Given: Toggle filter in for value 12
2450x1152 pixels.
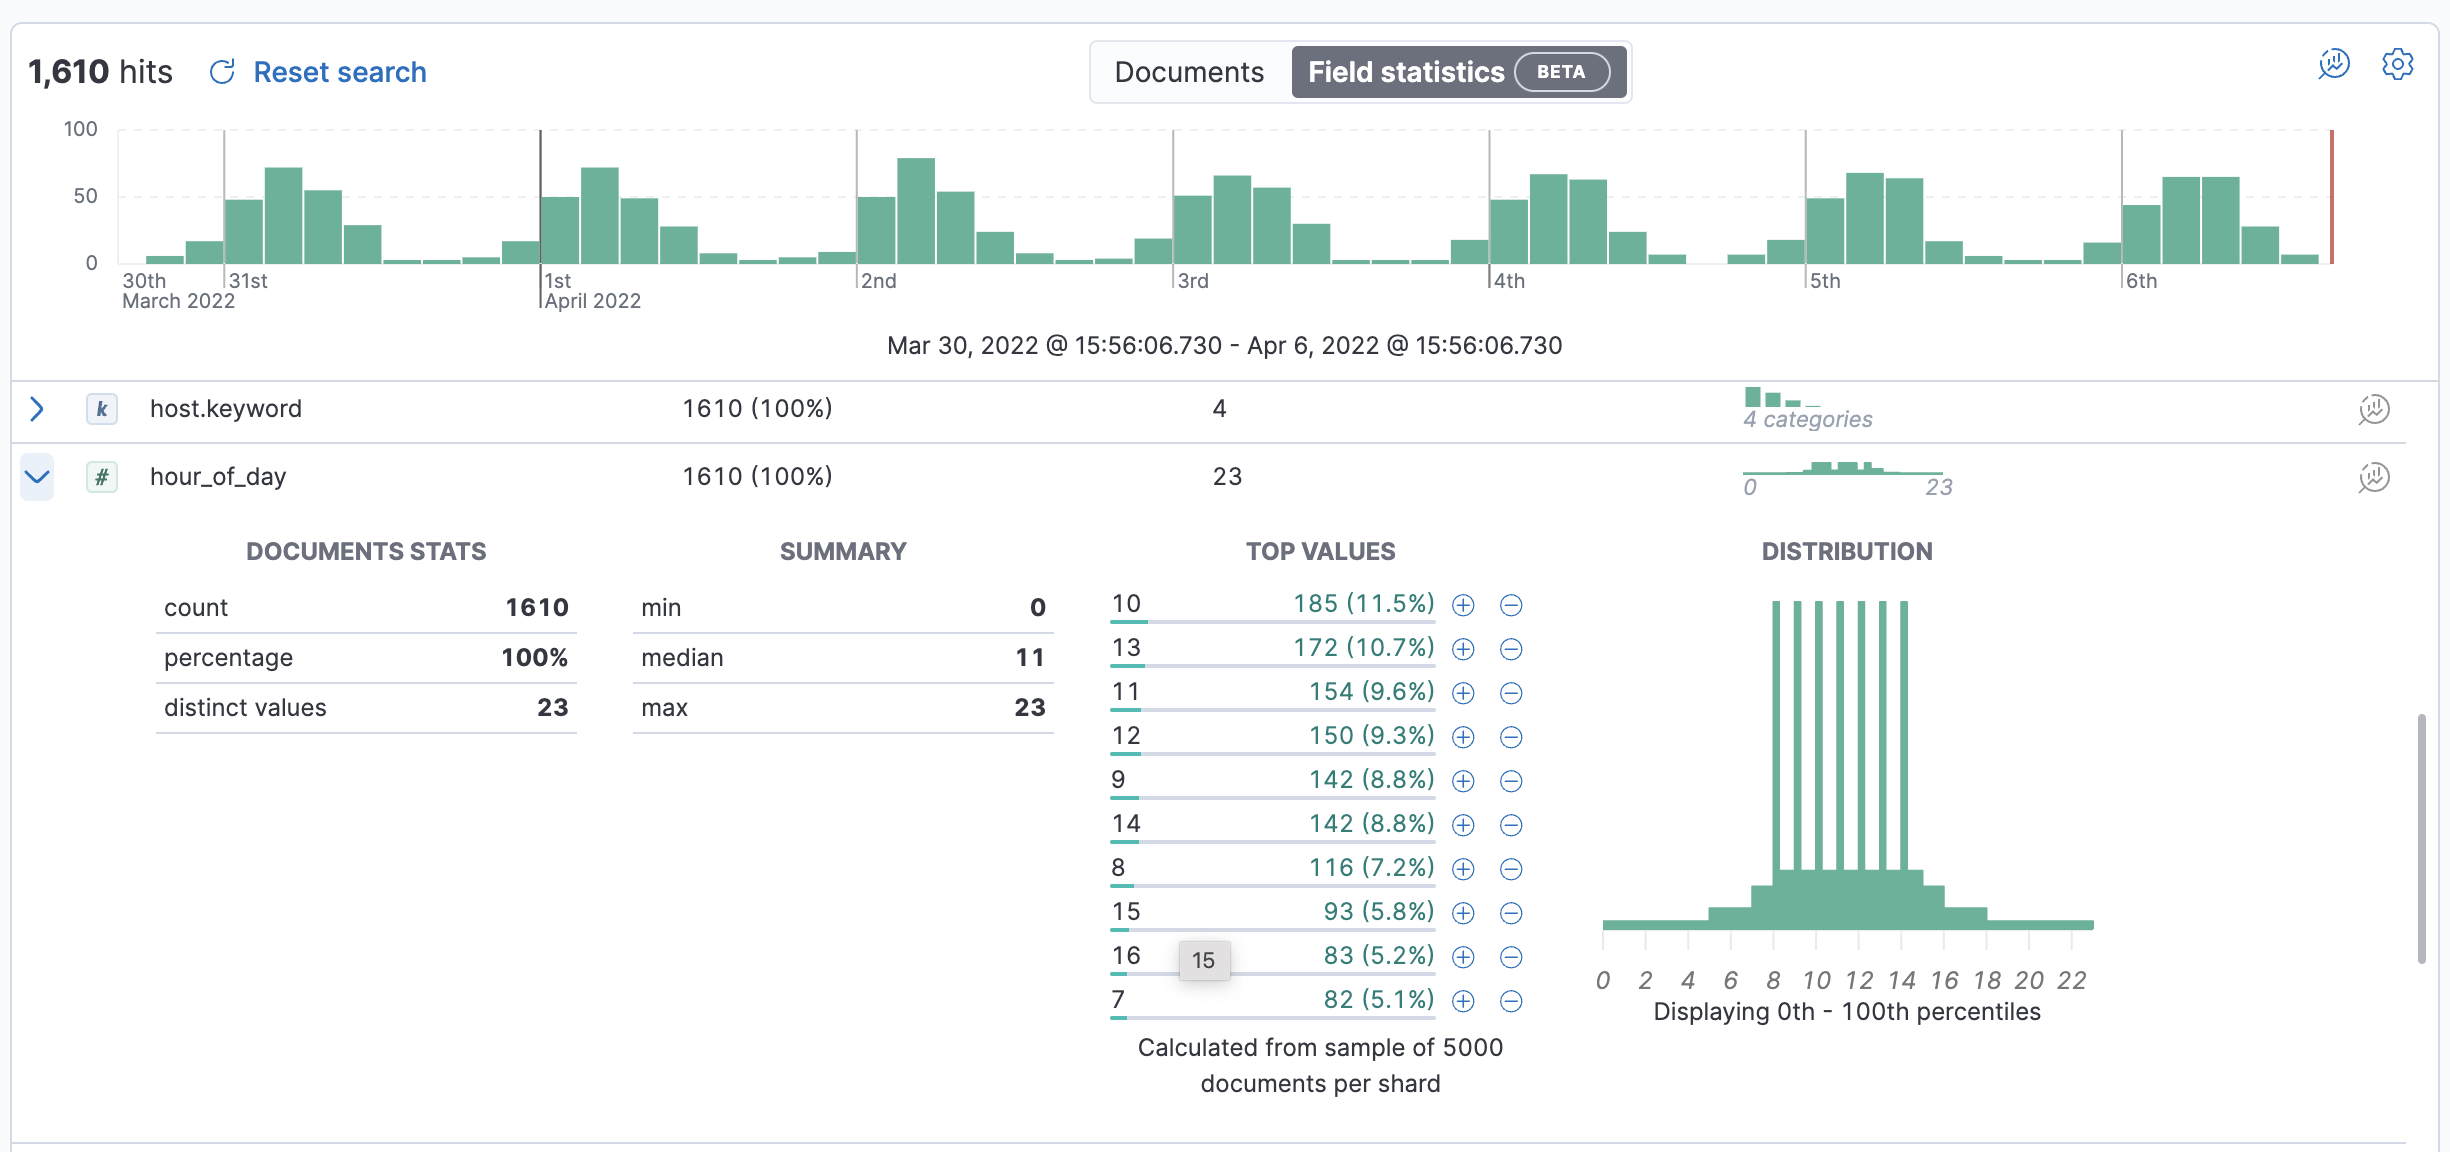Looking at the screenshot, I should pos(1462,737).
